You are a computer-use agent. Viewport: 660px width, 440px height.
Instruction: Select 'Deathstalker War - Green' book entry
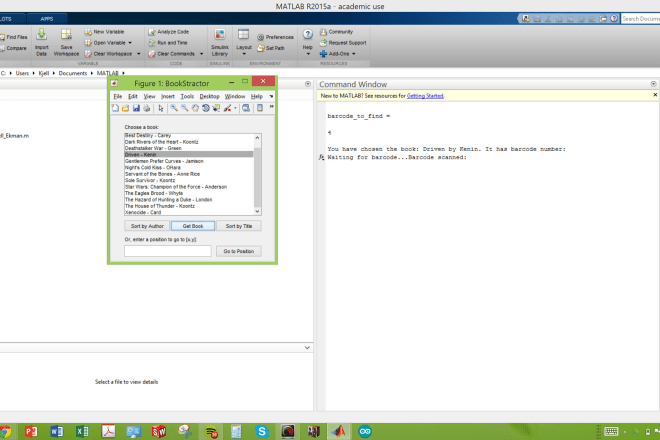(189, 148)
